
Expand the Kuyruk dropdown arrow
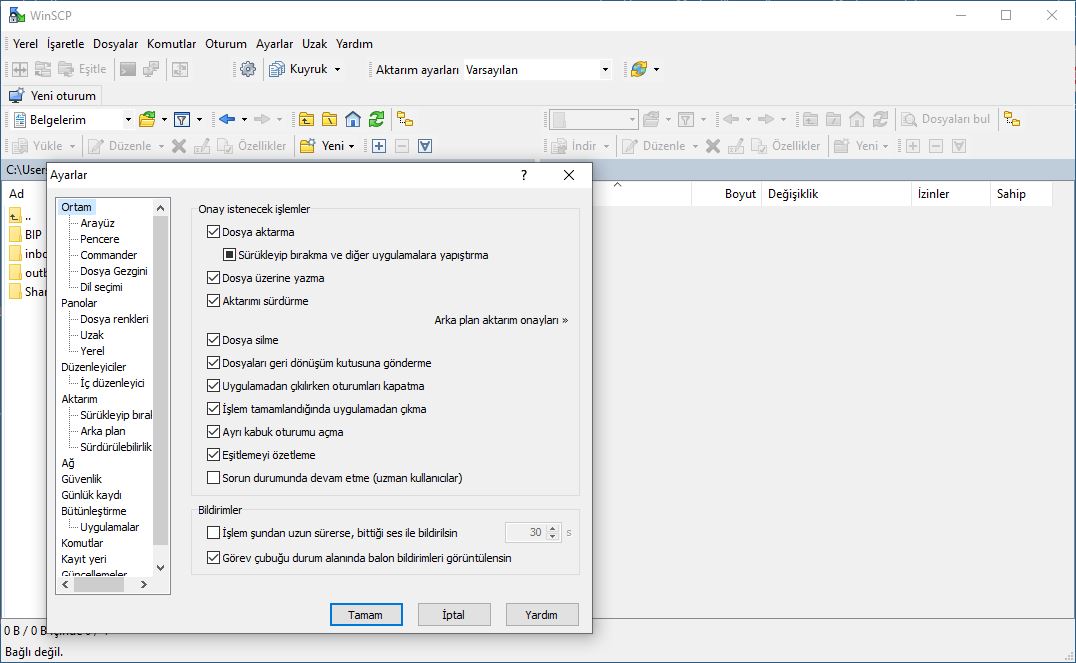click(x=337, y=69)
